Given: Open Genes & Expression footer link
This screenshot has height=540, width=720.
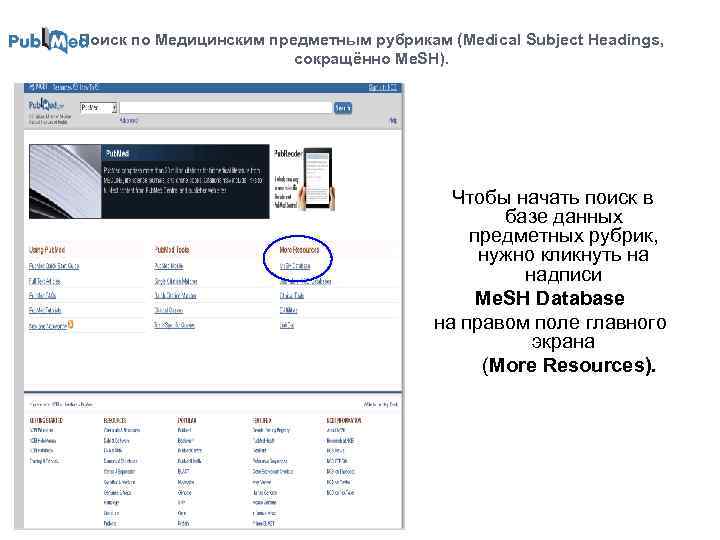Looking at the screenshot, I should (119, 472).
